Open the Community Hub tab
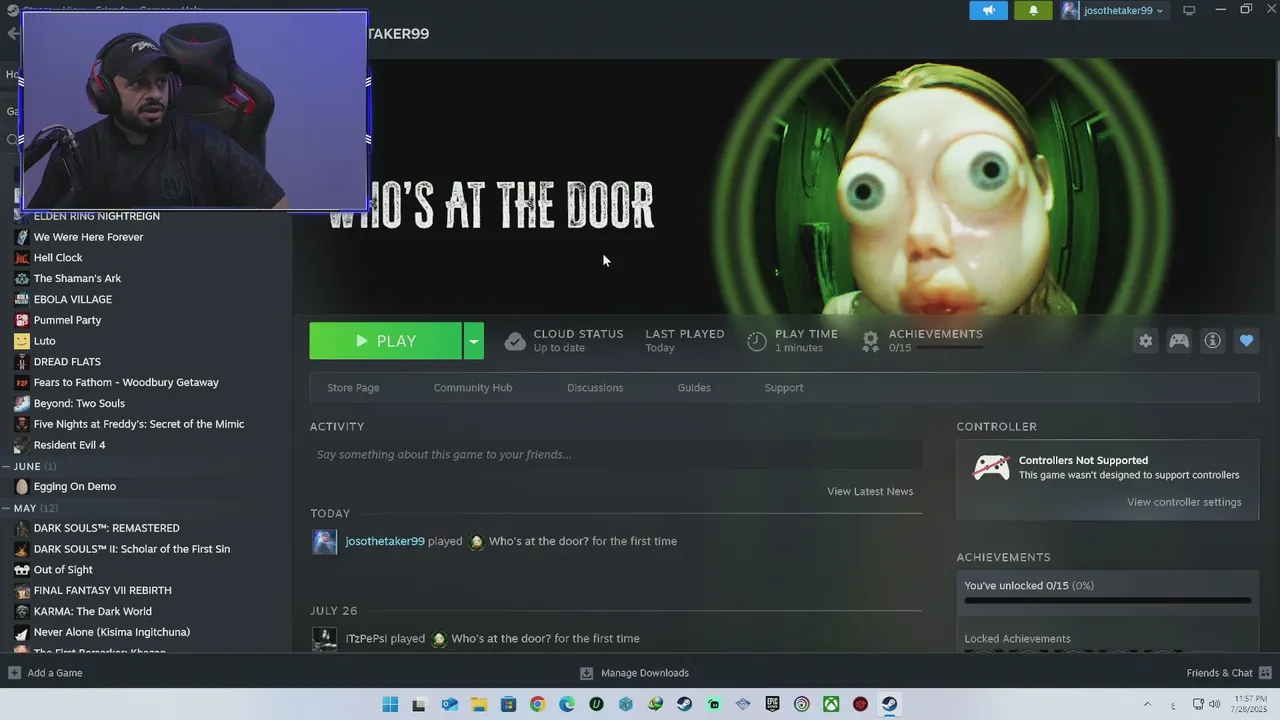Screen dimensions: 1280x720 pos(473,388)
